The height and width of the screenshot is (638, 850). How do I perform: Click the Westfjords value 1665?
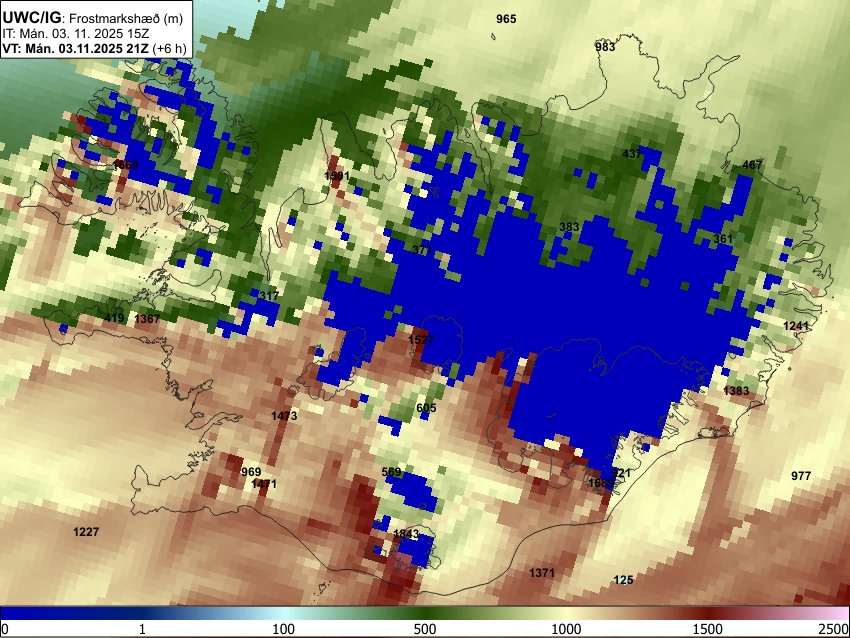click(126, 164)
